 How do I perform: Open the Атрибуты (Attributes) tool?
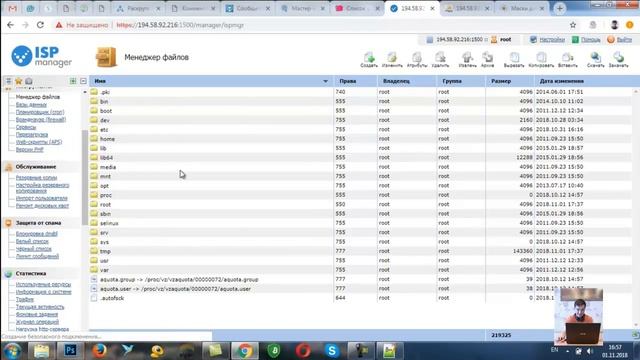pyautogui.click(x=417, y=60)
